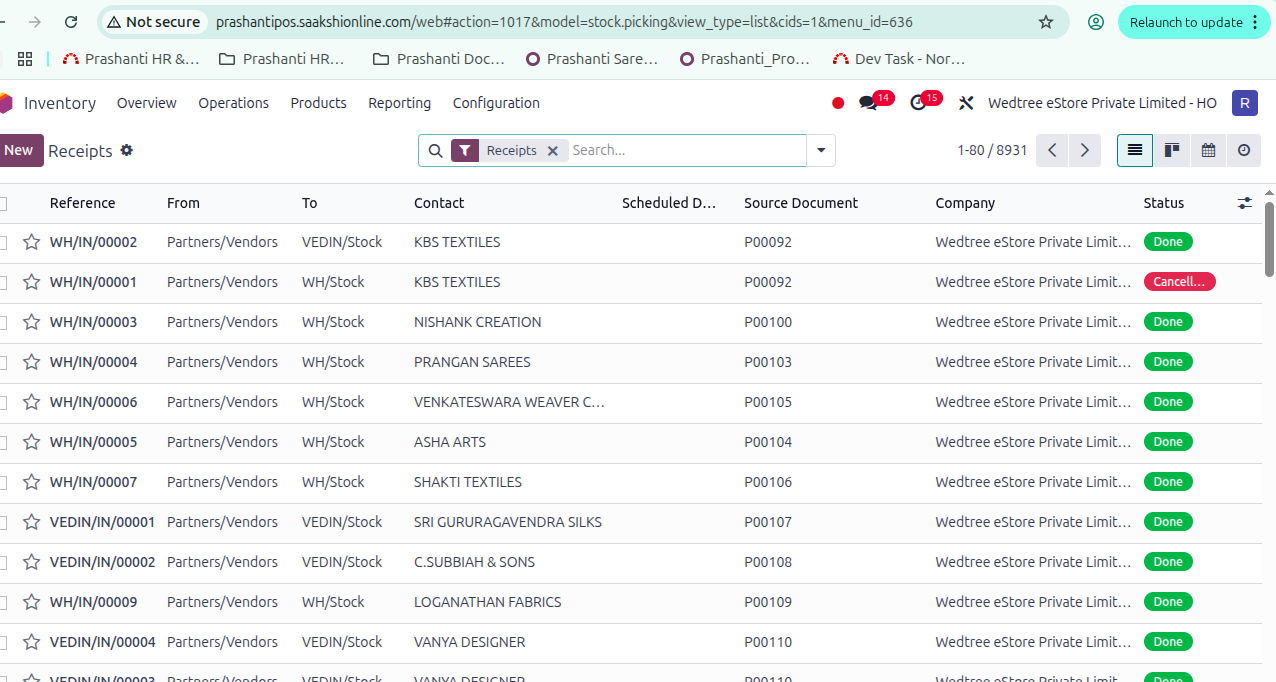Click the red status indicator circle
Image resolution: width=1276 pixels, height=682 pixels.
click(838, 102)
